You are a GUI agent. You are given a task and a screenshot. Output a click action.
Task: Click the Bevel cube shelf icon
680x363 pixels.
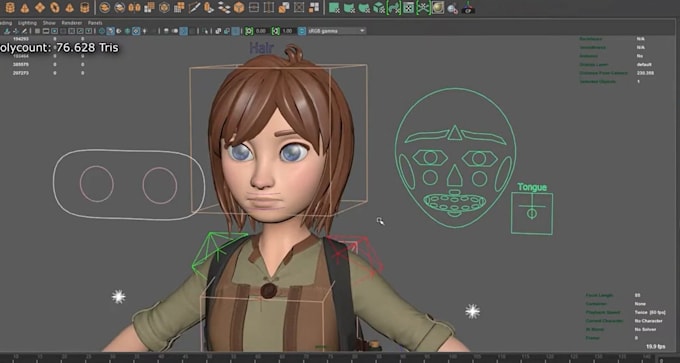[239, 7]
